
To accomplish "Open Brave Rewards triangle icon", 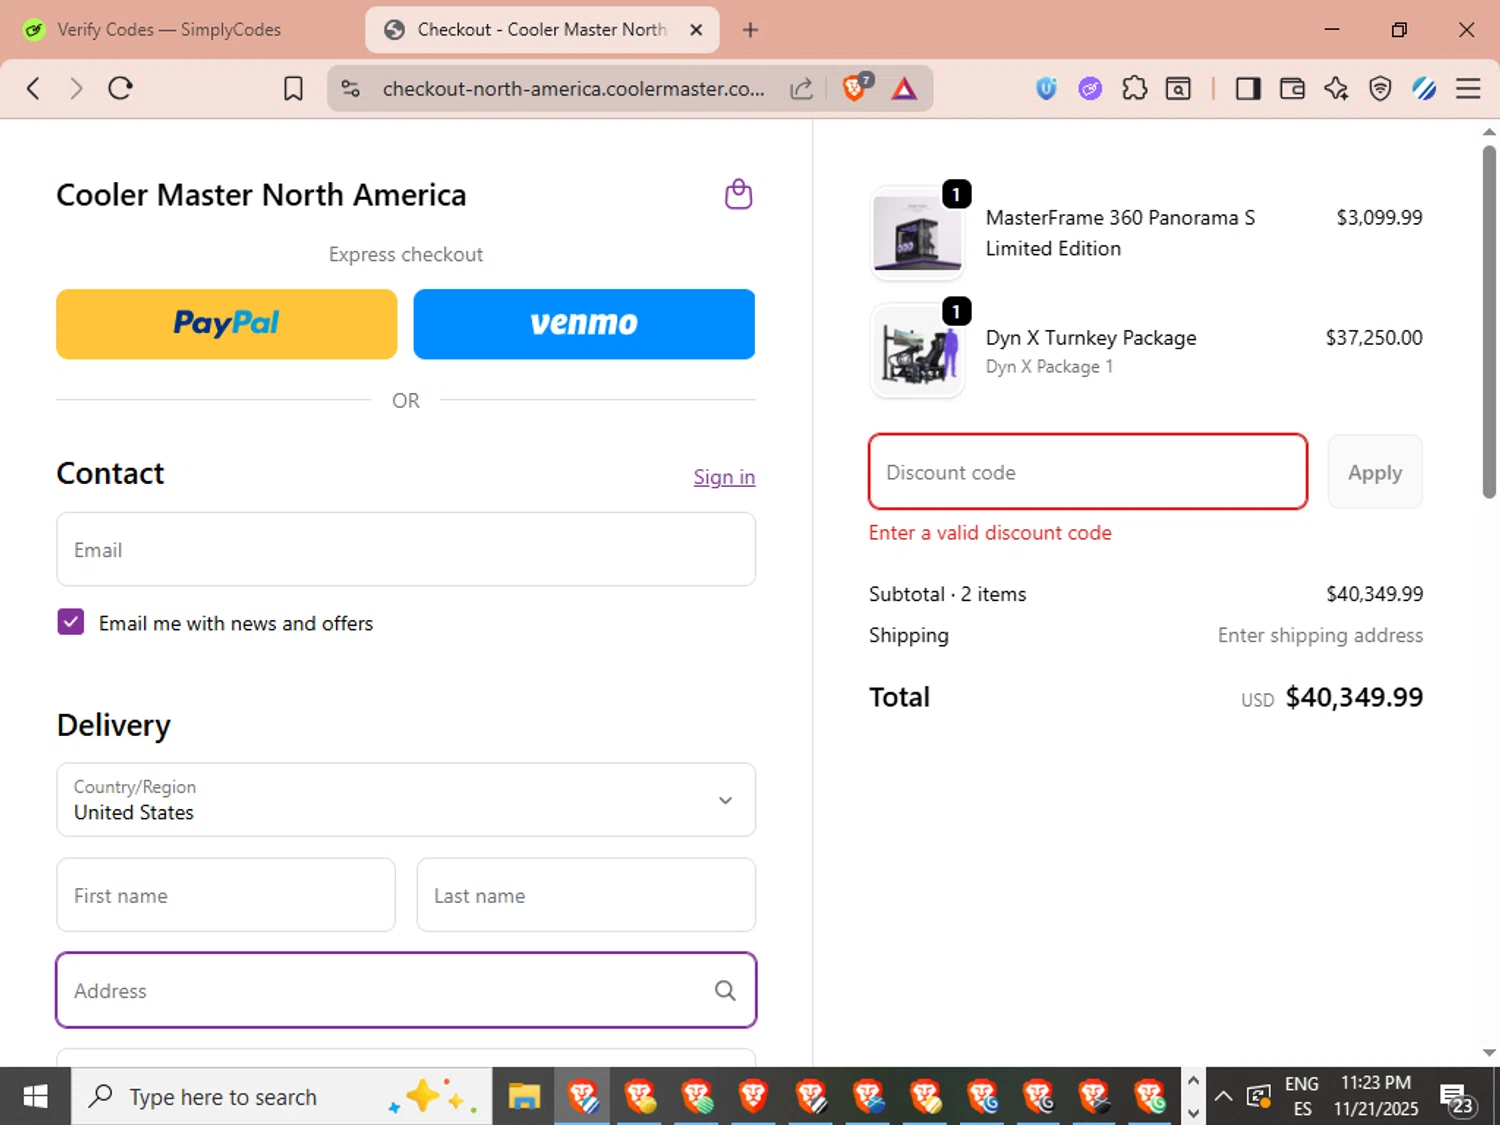I will click(904, 89).
